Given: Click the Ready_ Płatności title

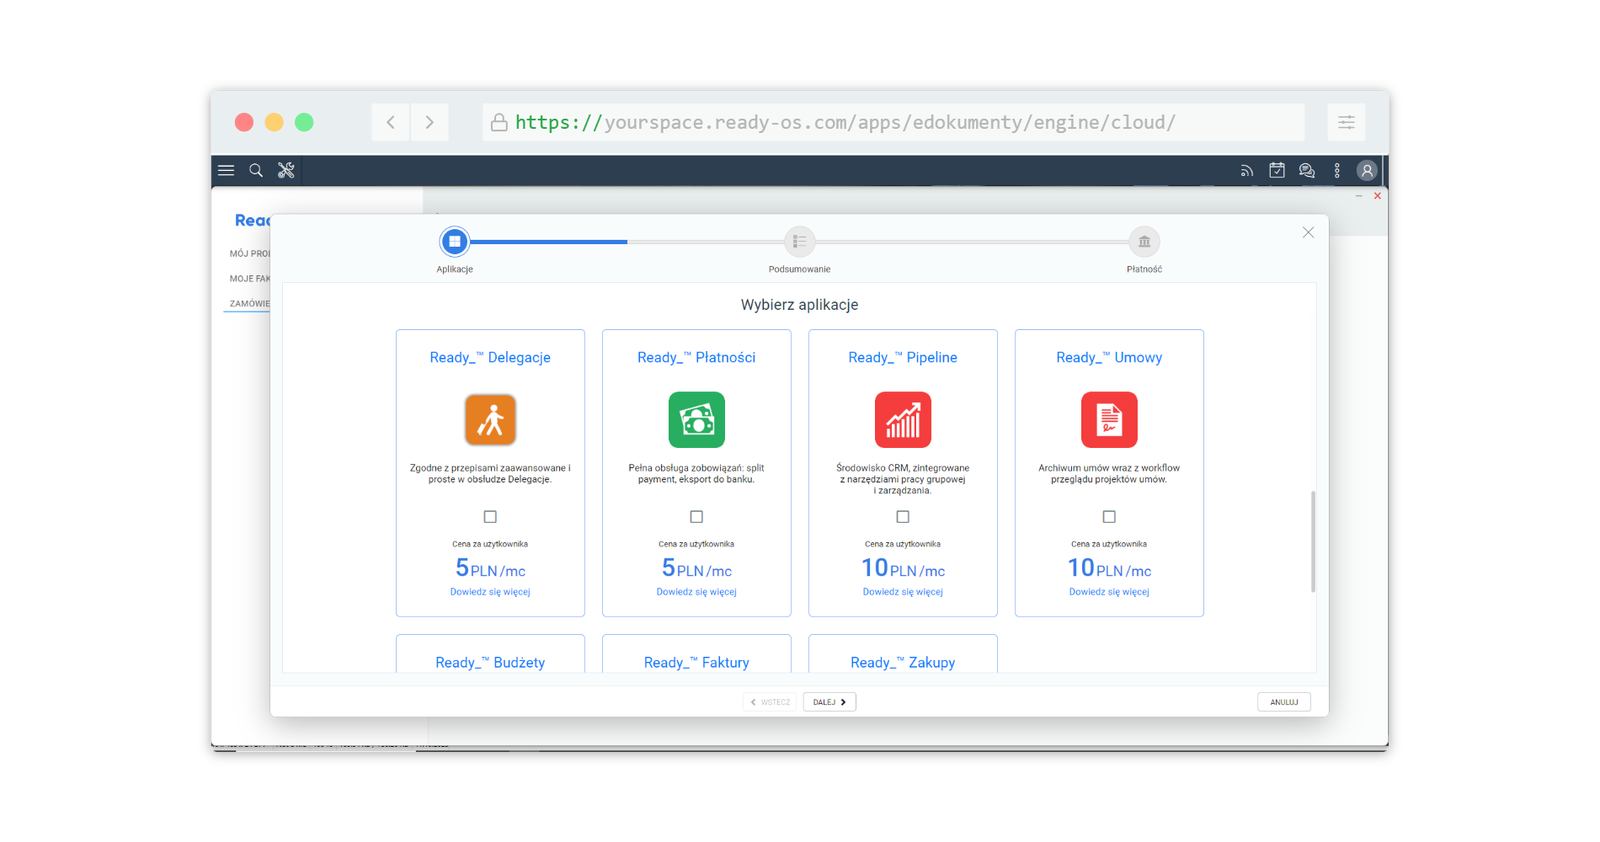Looking at the screenshot, I should [x=697, y=358].
